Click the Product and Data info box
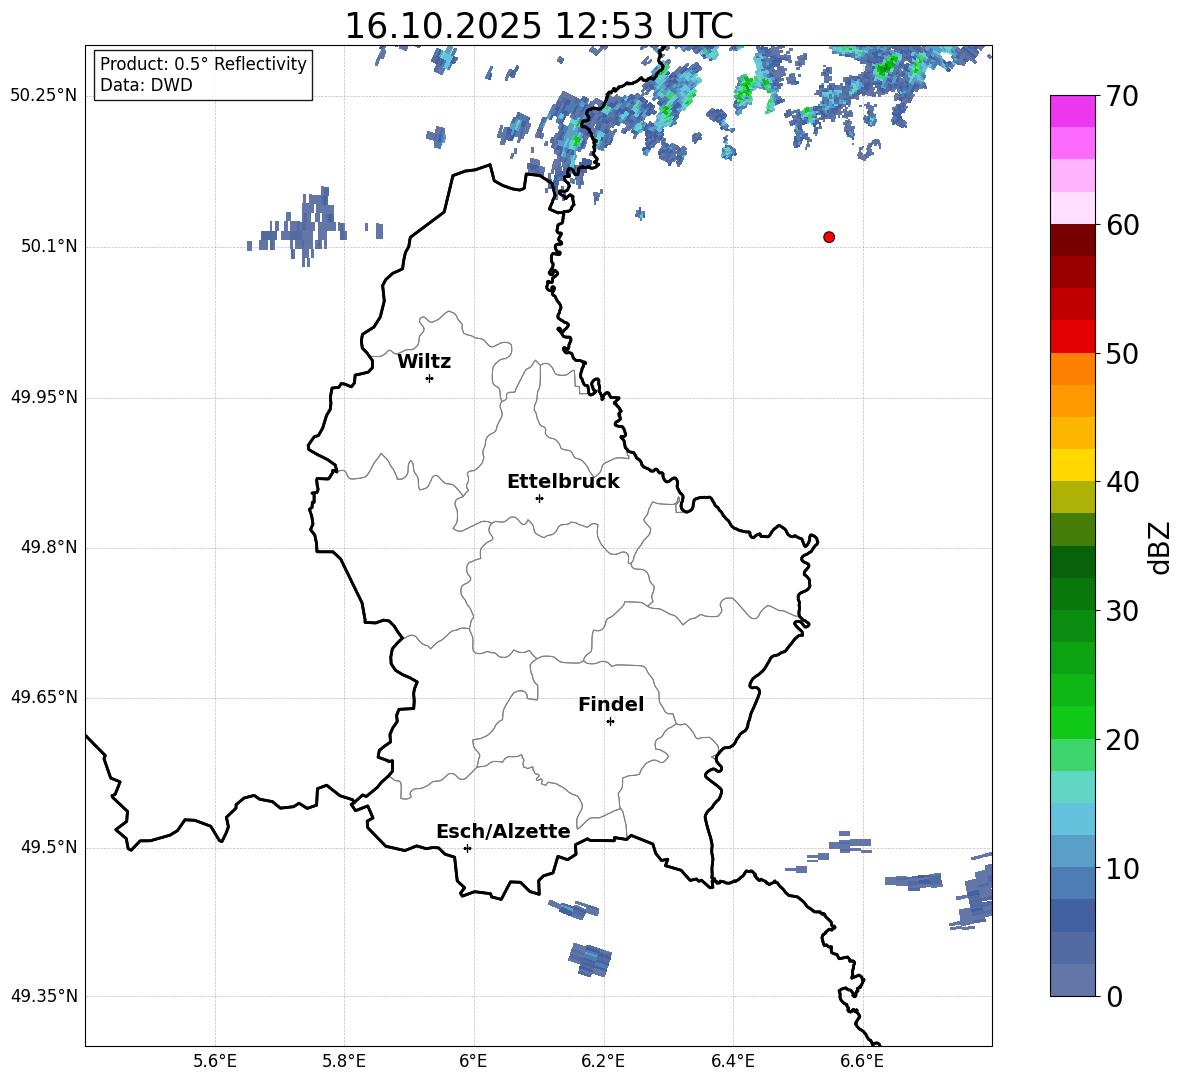Image resolution: width=1184 pixels, height=1081 pixels. tap(203, 75)
